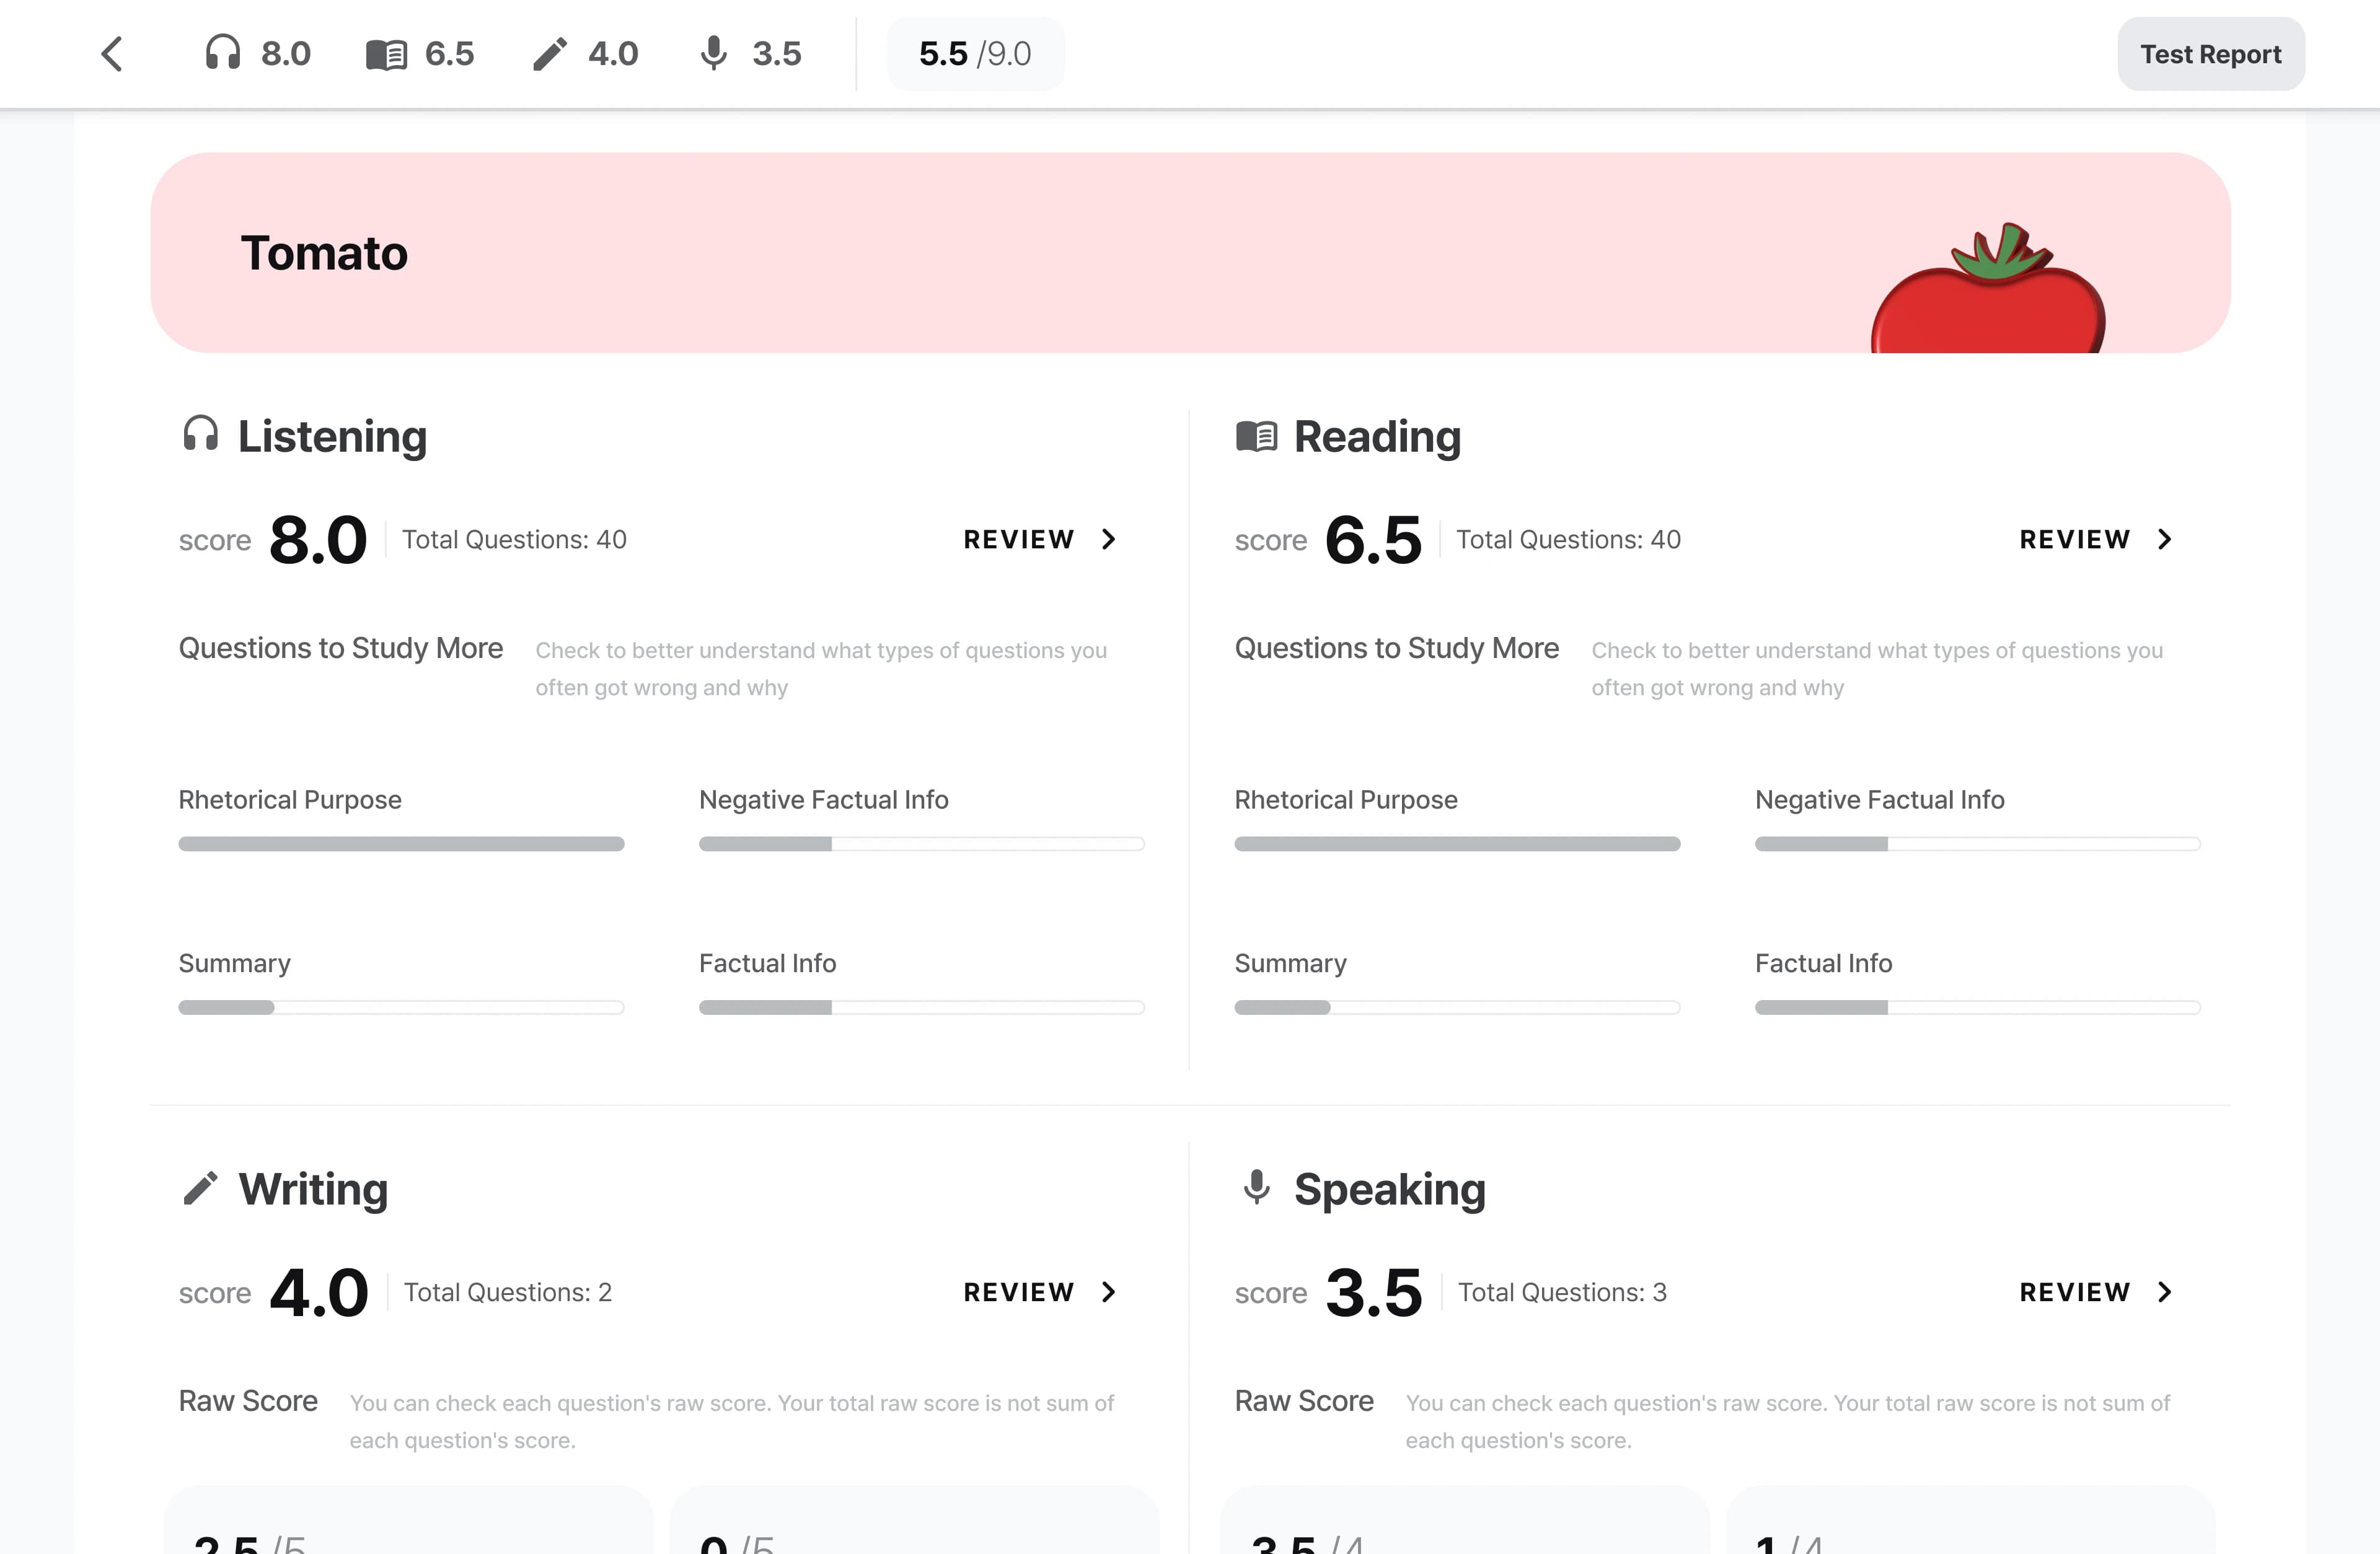Click the Writing score 4.0 value
Image resolution: width=2380 pixels, height=1554 pixels.
tap(318, 1292)
